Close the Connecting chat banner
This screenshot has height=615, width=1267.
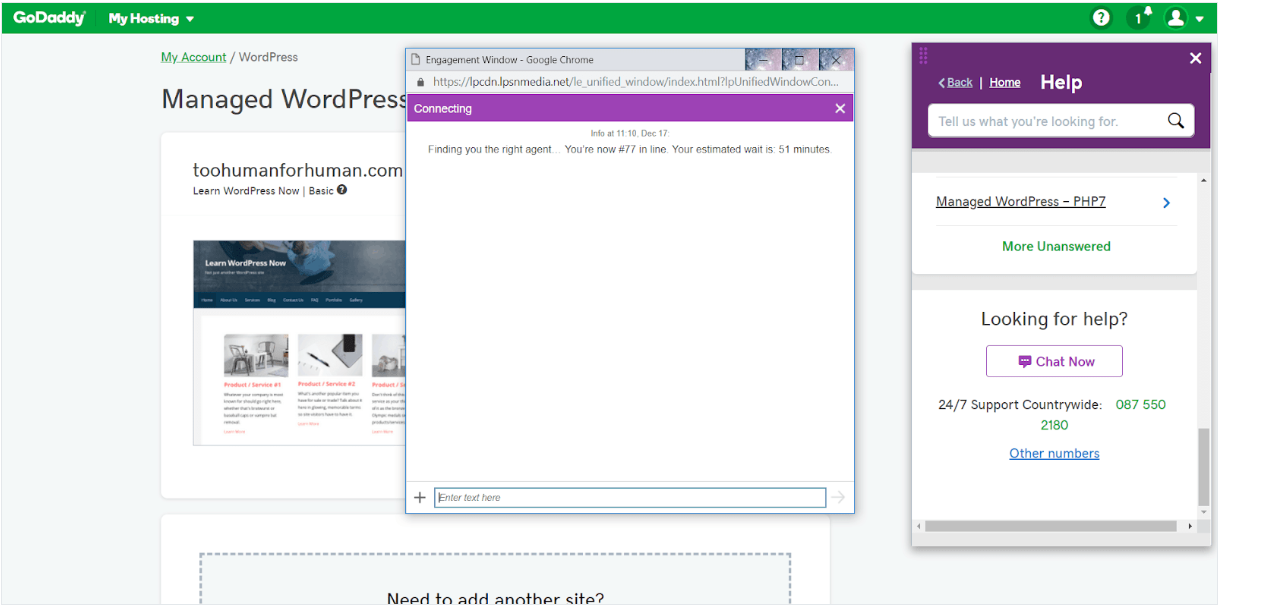[x=840, y=108]
